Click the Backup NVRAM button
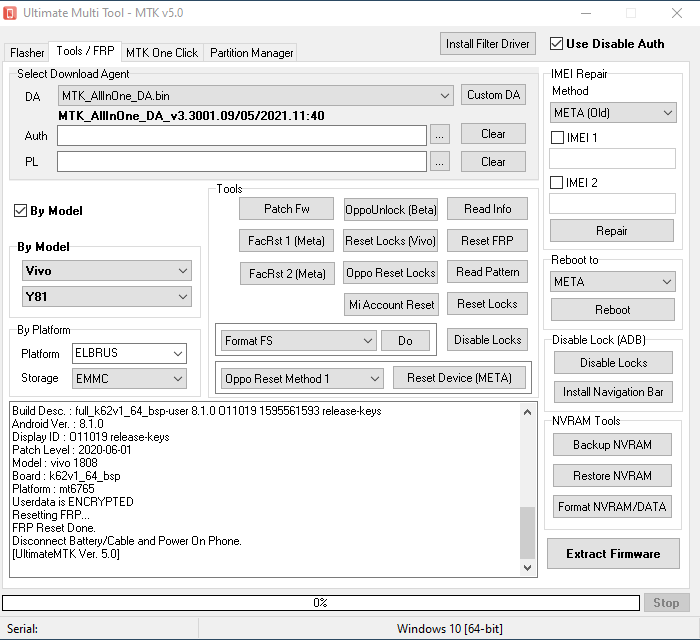 (612, 445)
